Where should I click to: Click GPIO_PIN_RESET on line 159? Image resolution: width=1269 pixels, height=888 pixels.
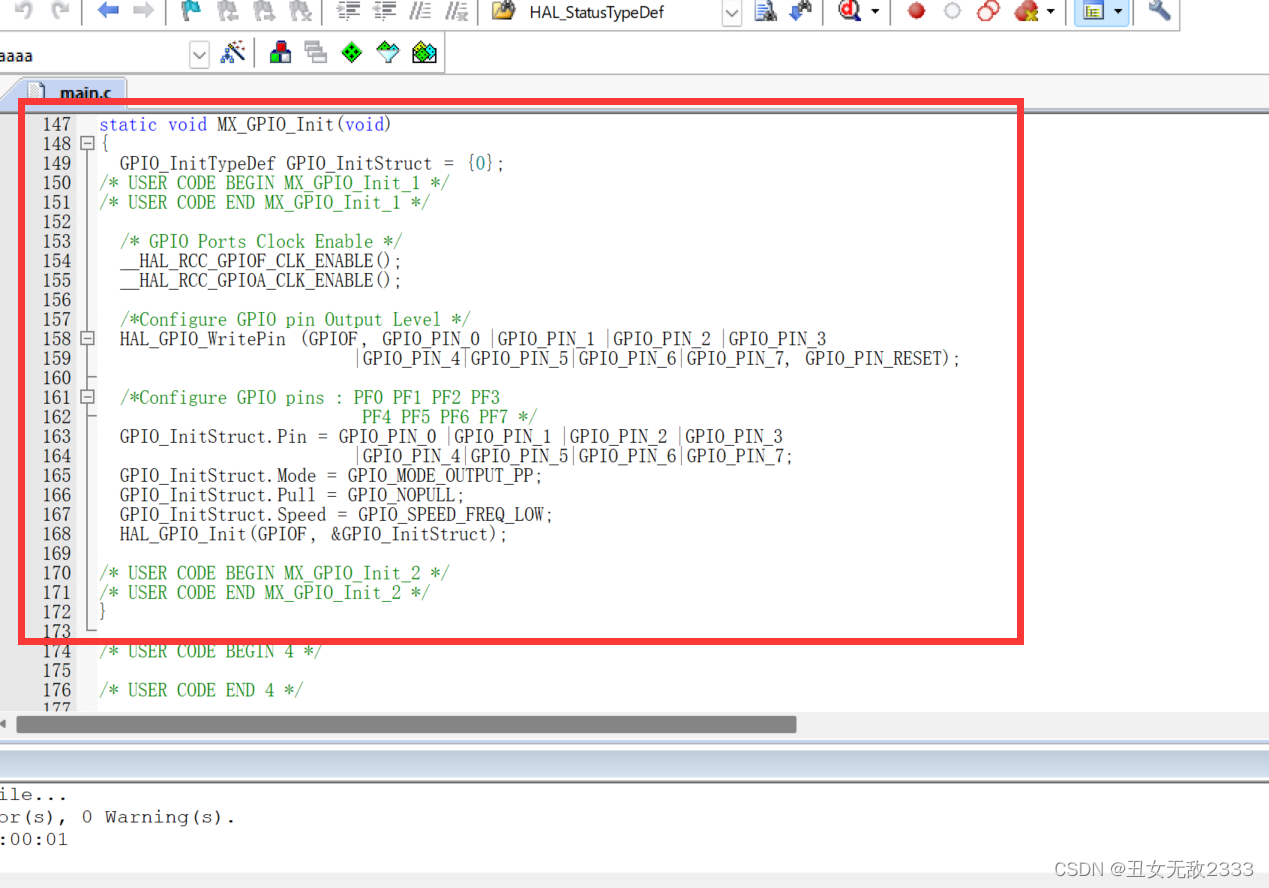(x=873, y=359)
